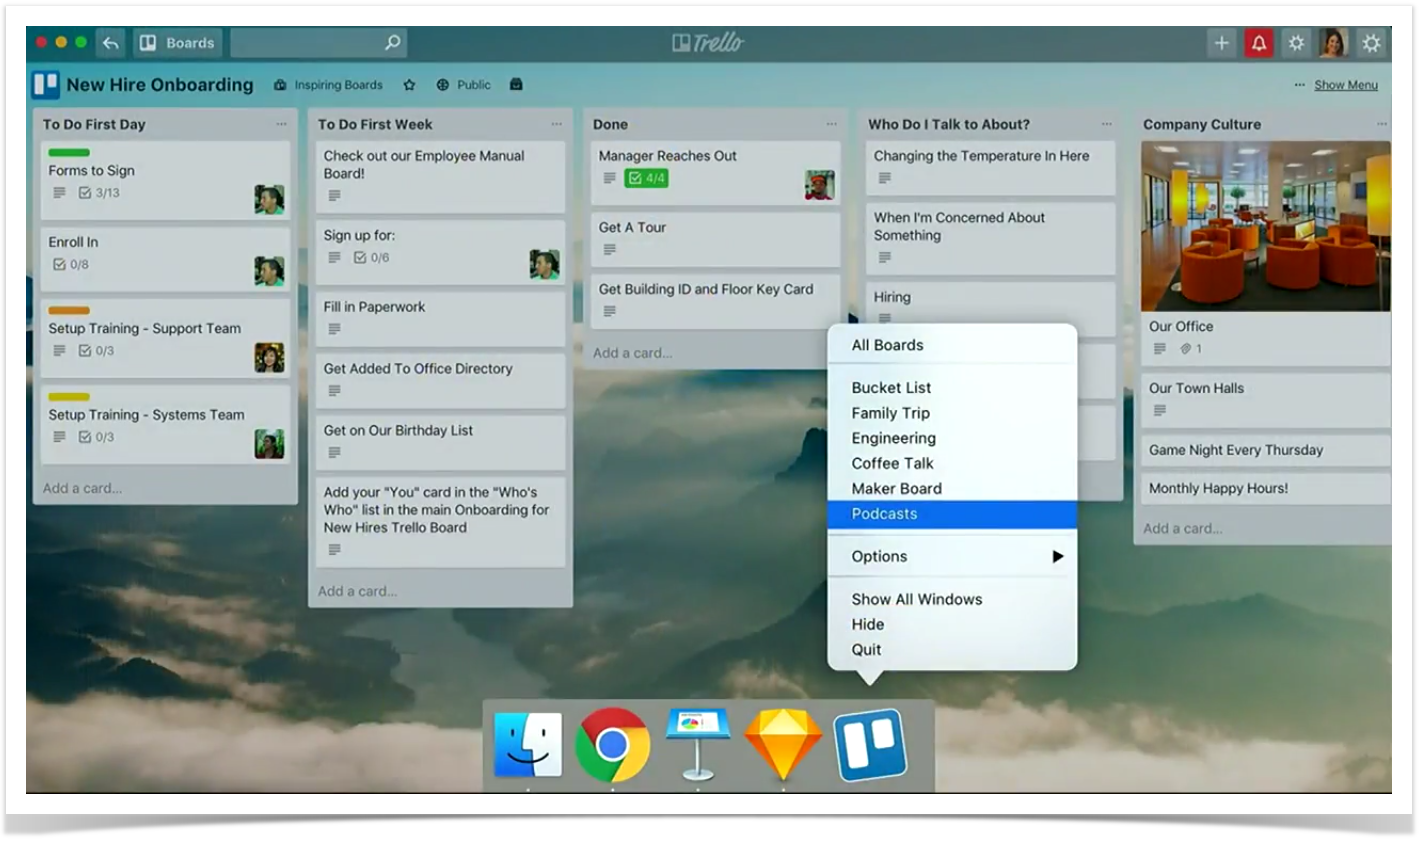
Task: Click the New Hire Onboarding board title
Action: 160,85
